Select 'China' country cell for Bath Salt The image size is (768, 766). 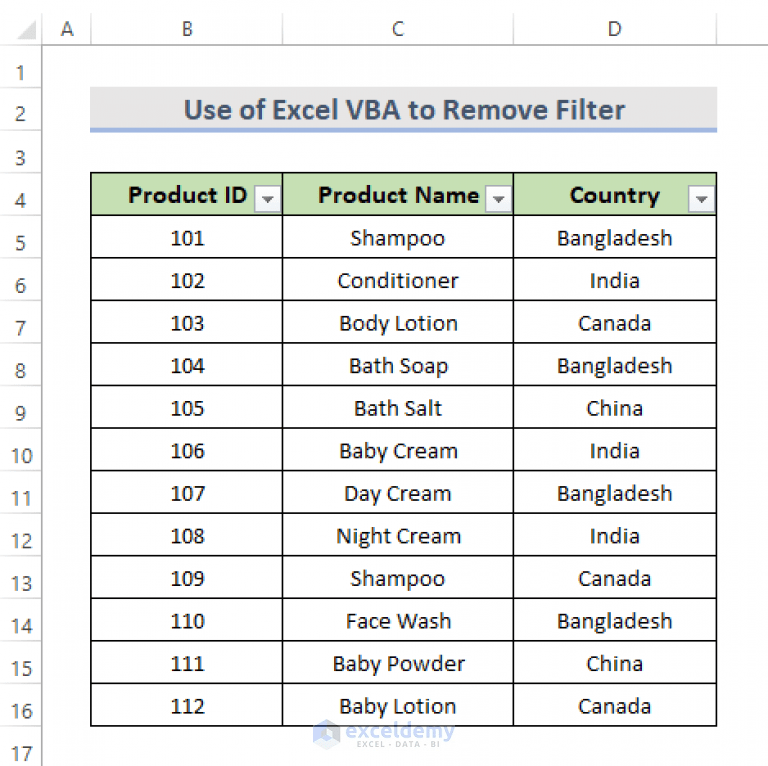[x=615, y=408]
